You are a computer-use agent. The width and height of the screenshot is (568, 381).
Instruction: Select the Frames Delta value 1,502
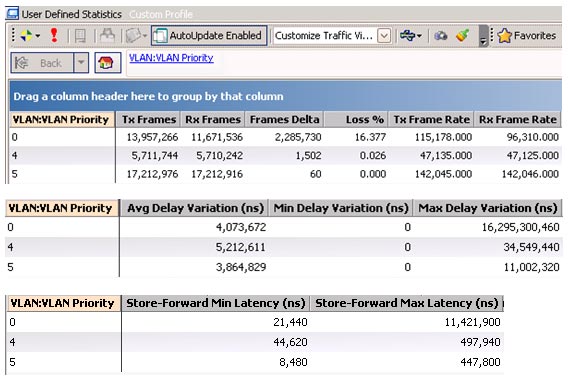pyautogui.click(x=308, y=156)
